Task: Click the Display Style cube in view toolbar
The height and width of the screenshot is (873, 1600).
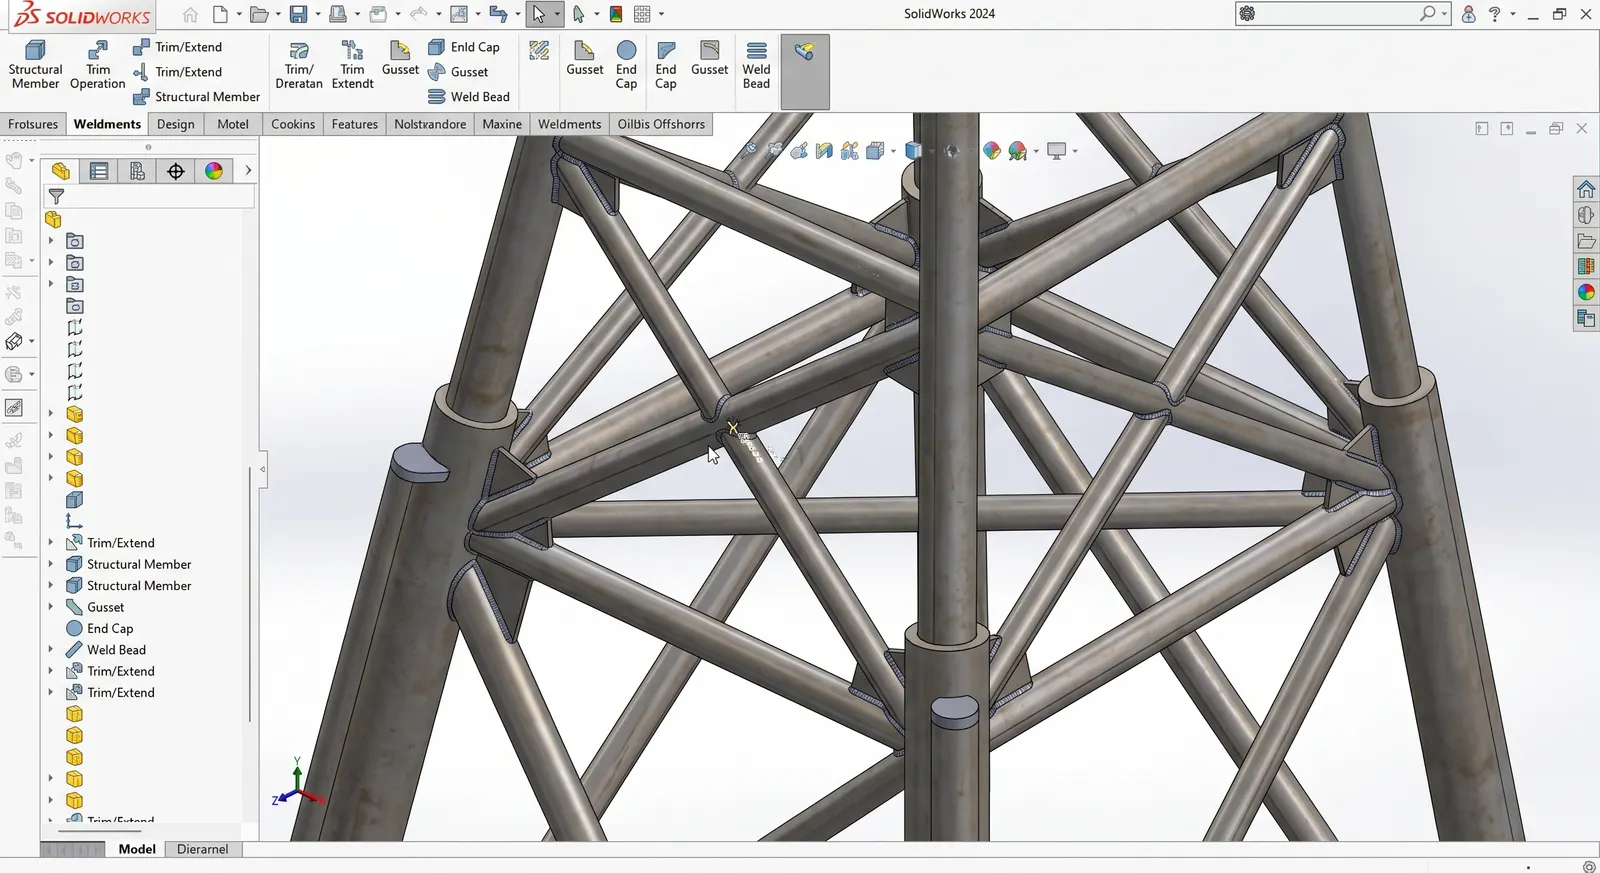Action: point(913,151)
